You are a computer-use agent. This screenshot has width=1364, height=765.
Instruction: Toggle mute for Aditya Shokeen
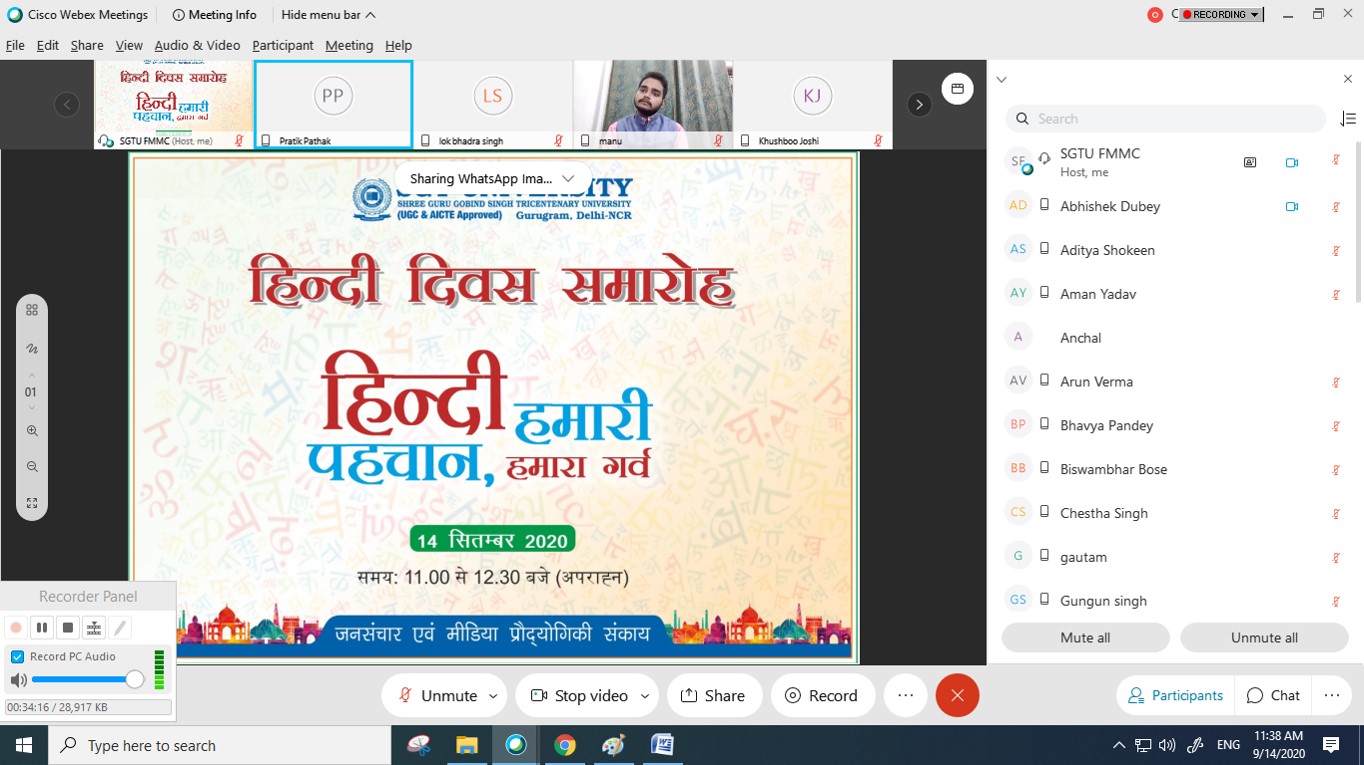tap(1336, 251)
